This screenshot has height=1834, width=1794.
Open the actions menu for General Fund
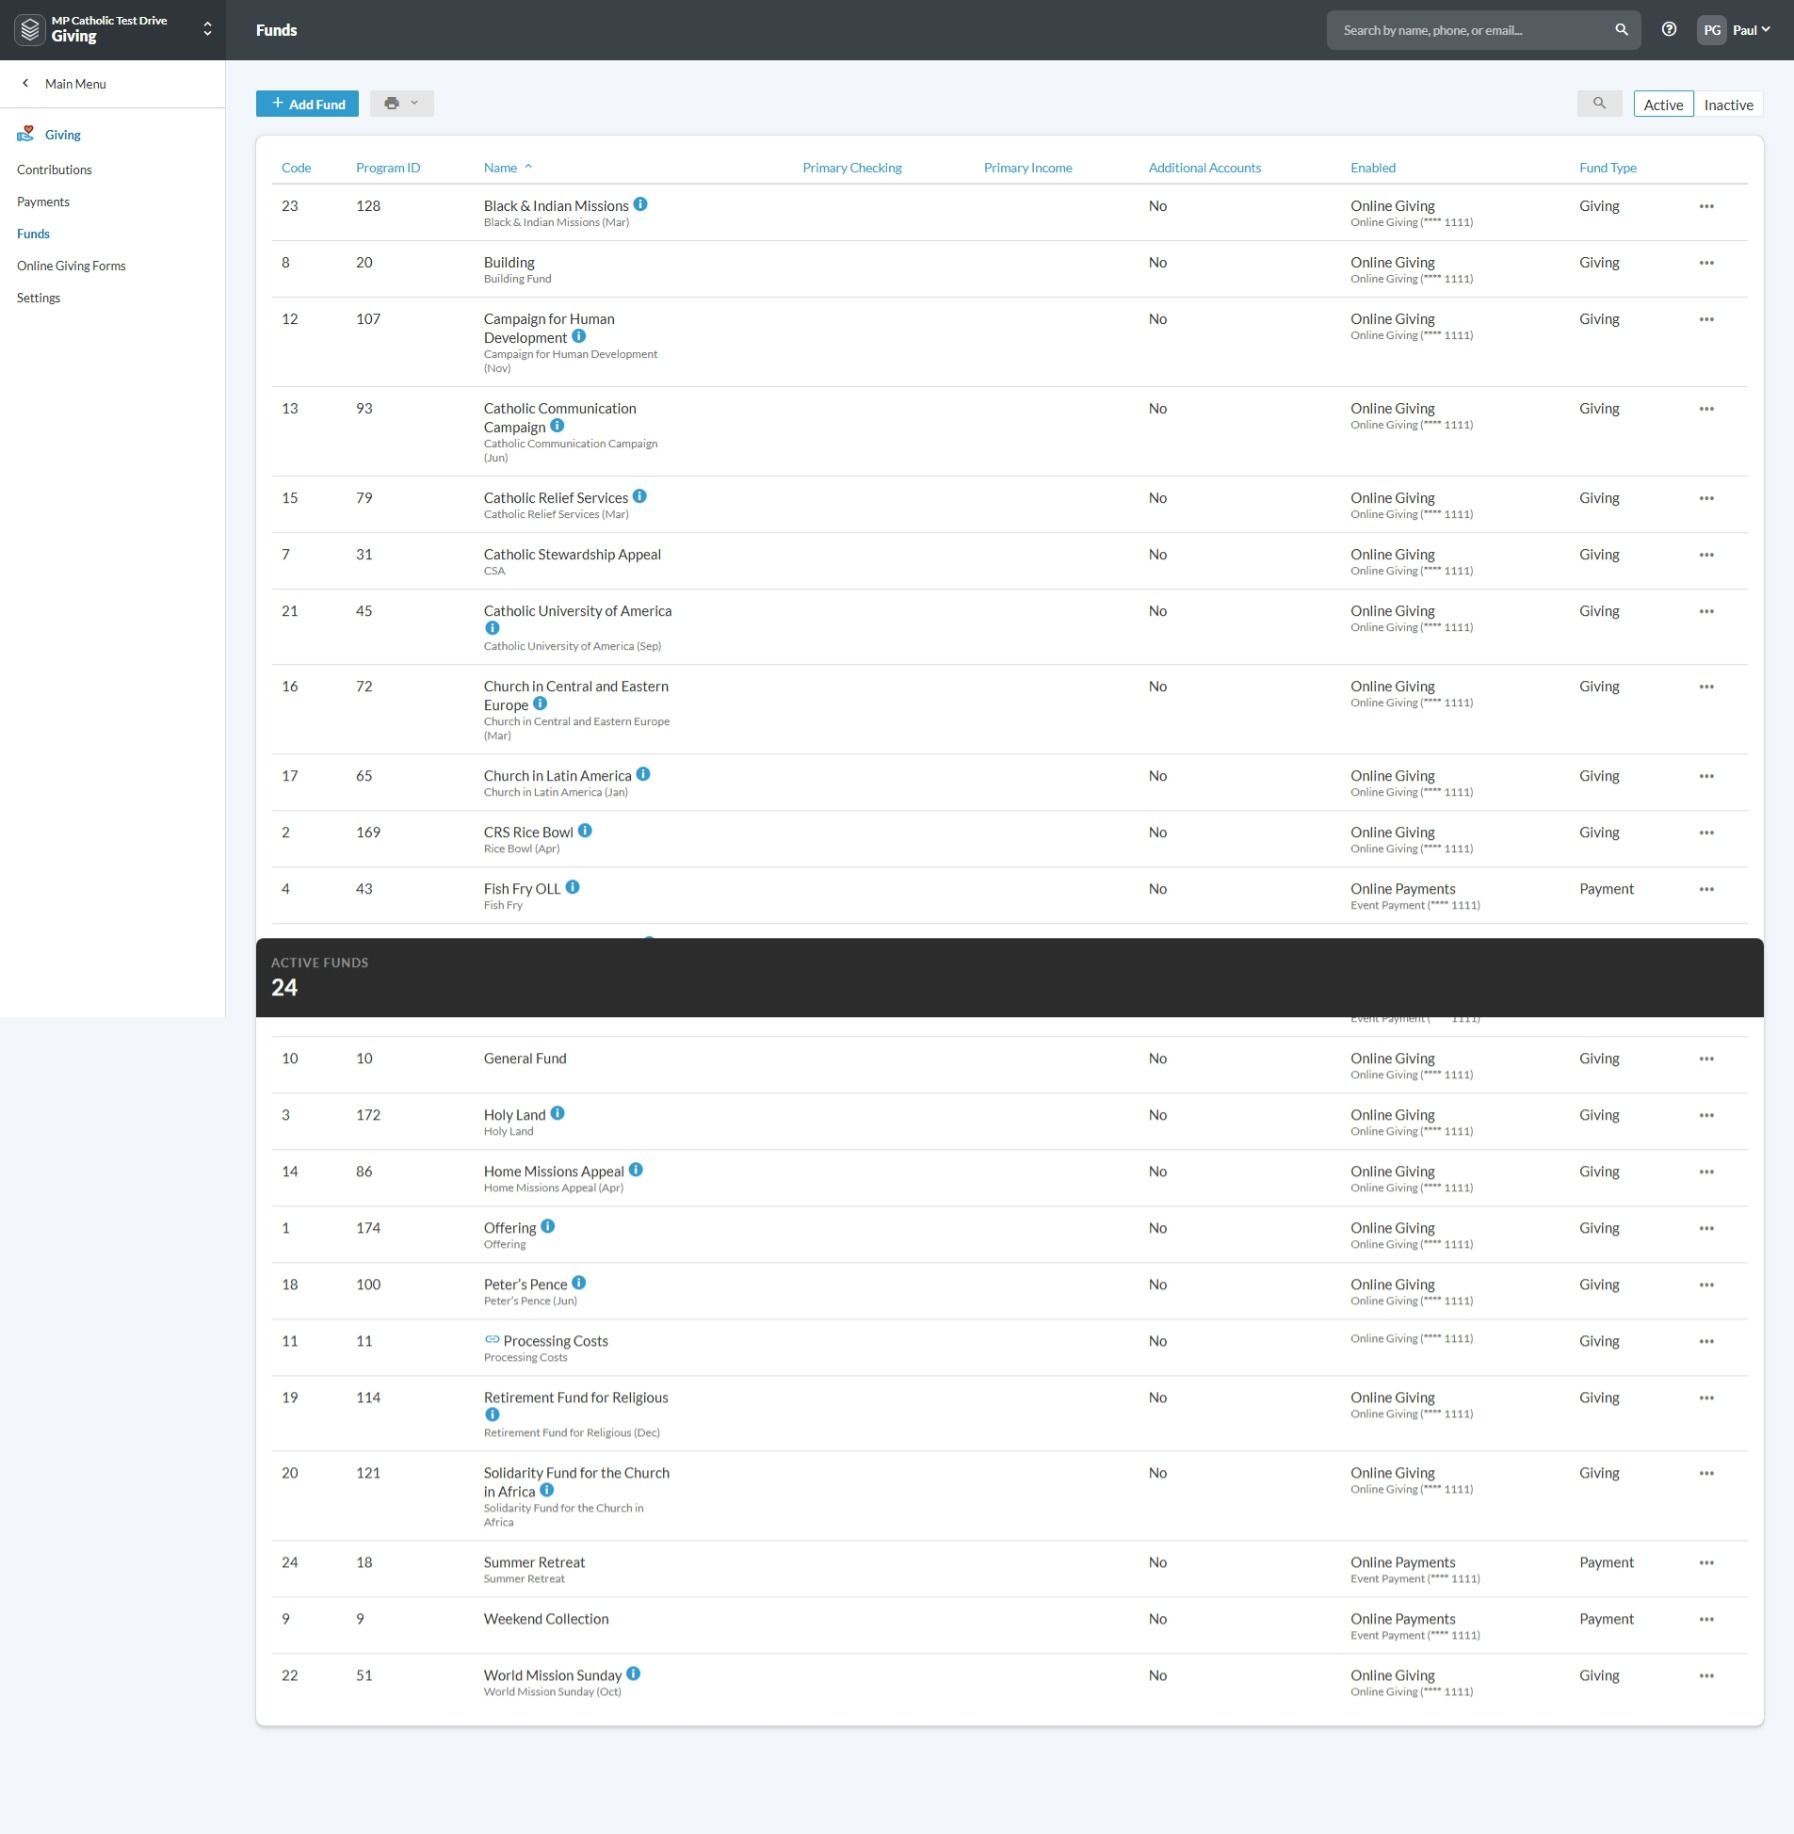tap(1706, 1059)
